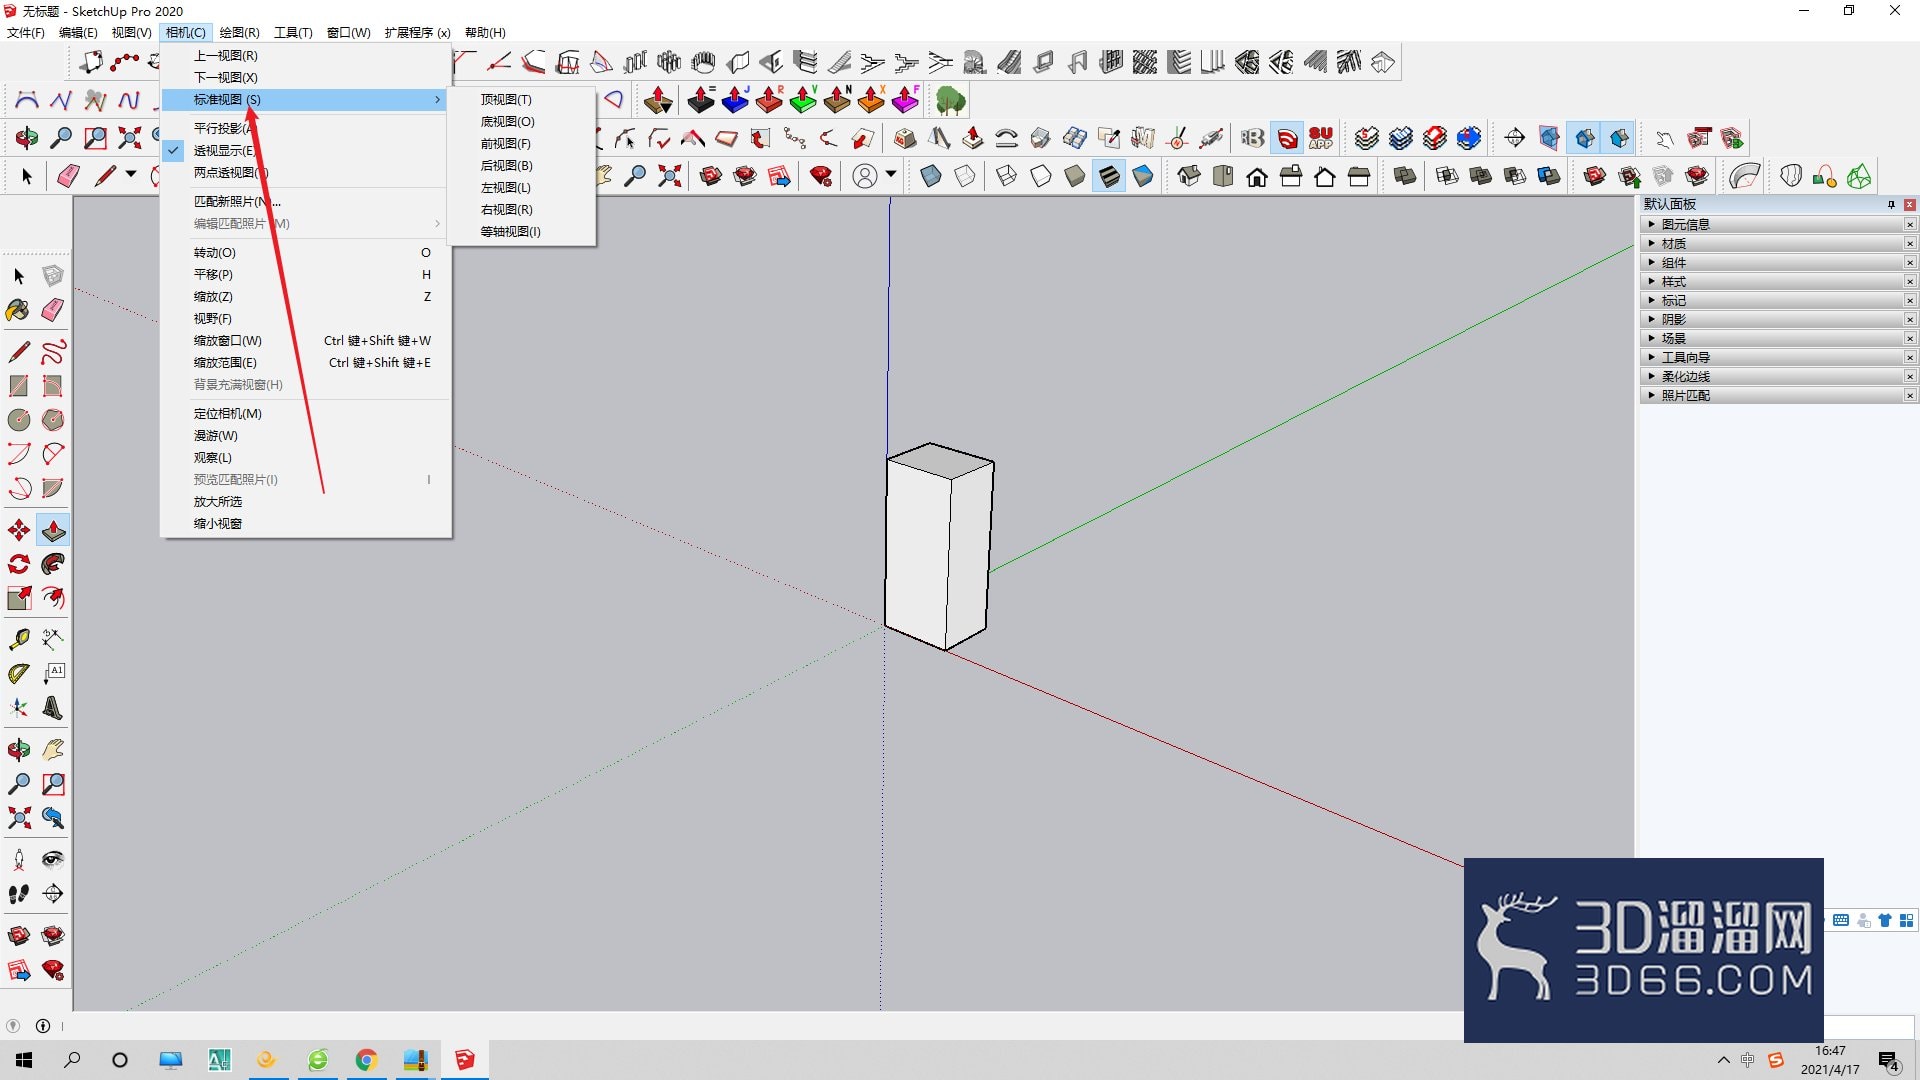Select the Rotate tool
Image resolution: width=1920 pixels, height=1080 pixels.
click(18, 564)
